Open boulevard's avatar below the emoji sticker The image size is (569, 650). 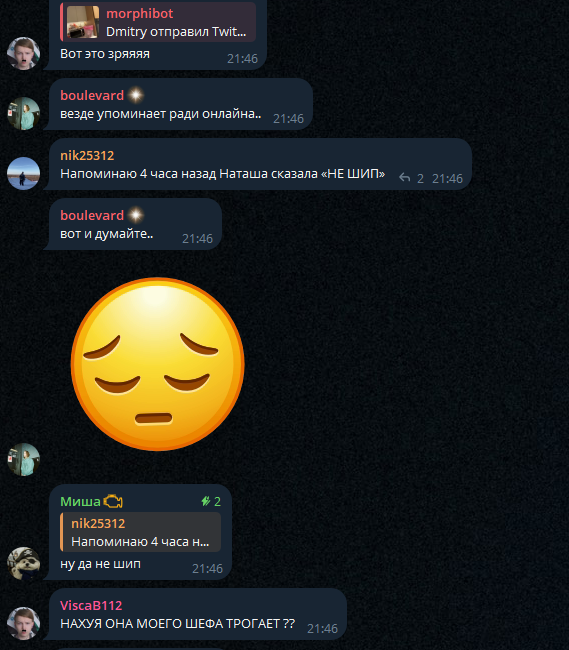23,459
